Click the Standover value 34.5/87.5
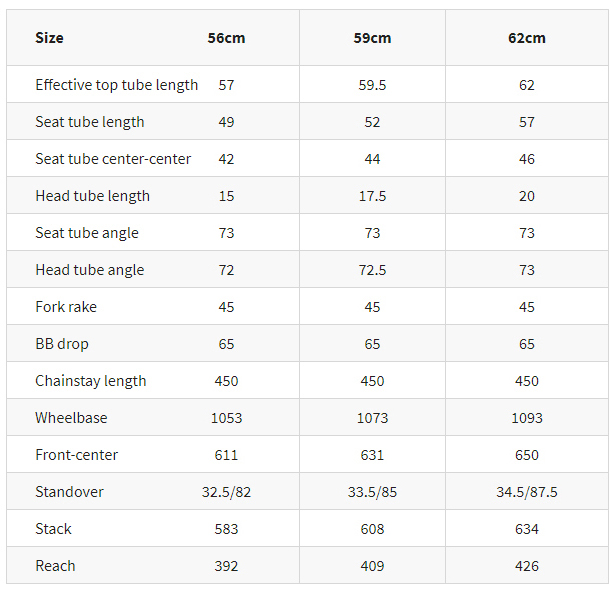 (x=527, y=492)
